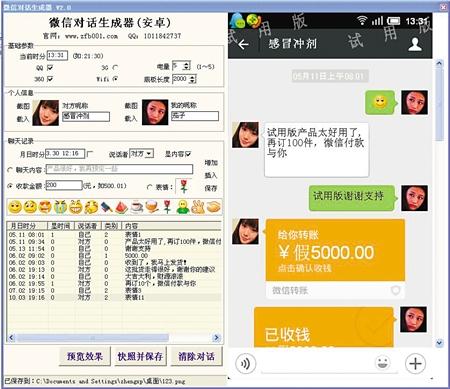
Task: Click the 预览效果 button
Action: click(x=85, y=356)
